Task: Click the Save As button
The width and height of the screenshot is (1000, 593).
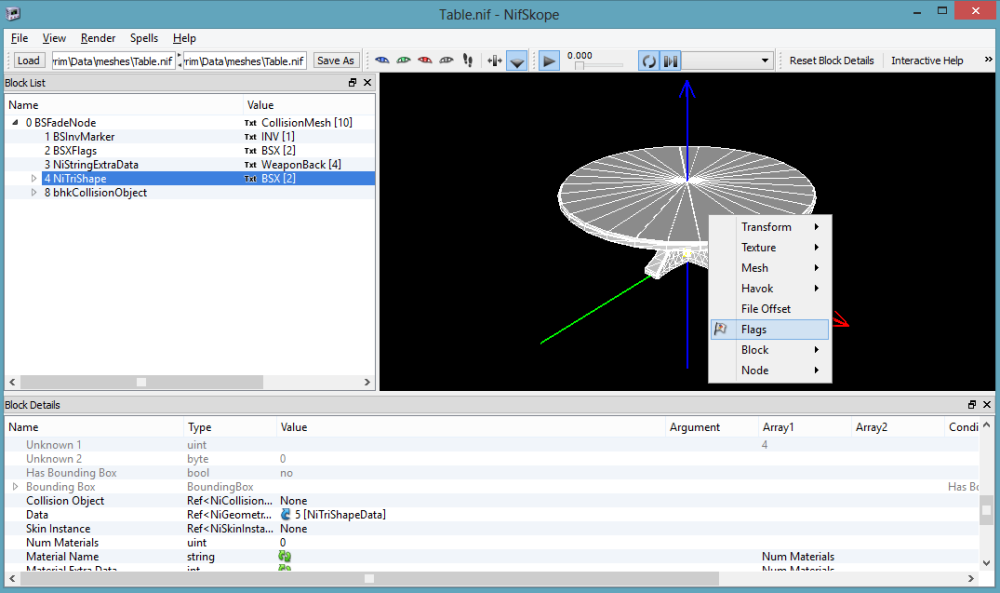Action: tap(335, 61)
